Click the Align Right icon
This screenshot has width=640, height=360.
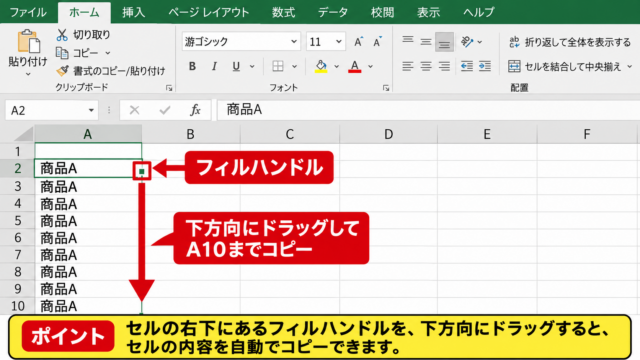tap(444, 66)
